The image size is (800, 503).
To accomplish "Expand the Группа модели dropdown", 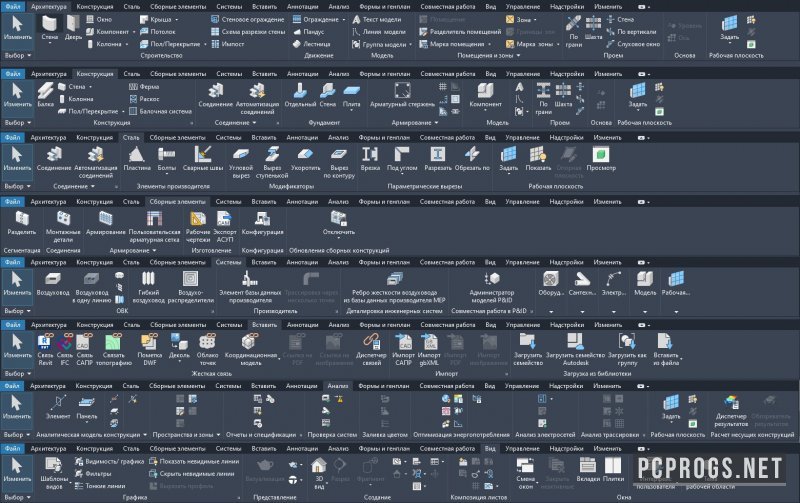I will click(x=410, y=44).
